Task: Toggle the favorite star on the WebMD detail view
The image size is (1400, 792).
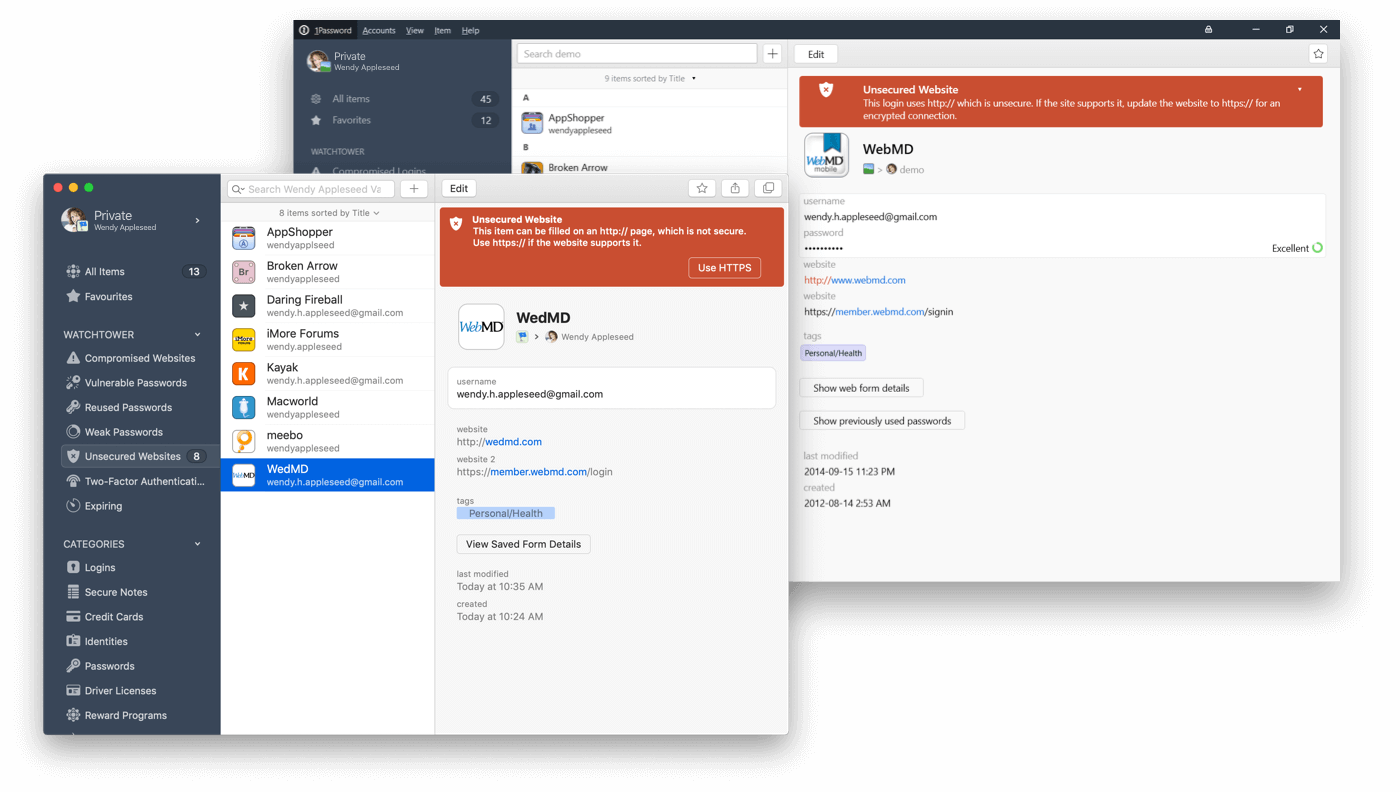Action: (1318, 53)
